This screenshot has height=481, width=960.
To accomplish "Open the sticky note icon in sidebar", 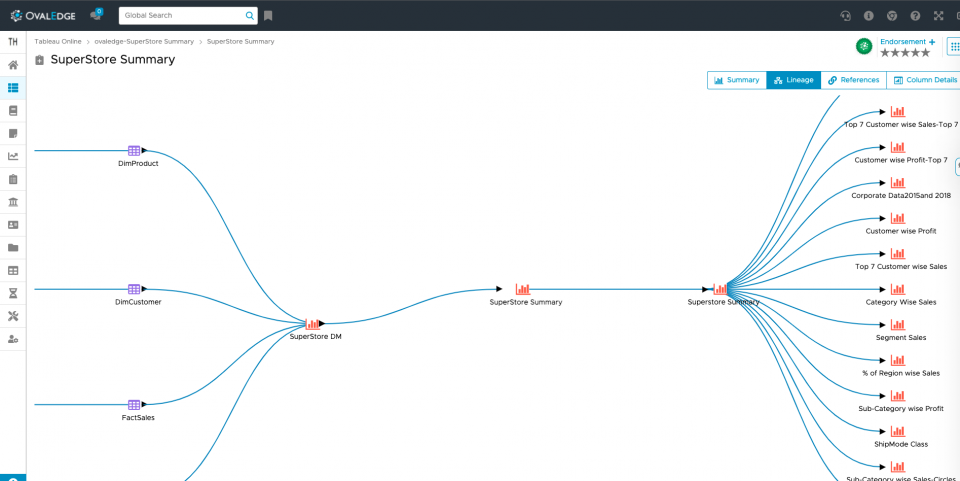I will click(x=13, y=133).
